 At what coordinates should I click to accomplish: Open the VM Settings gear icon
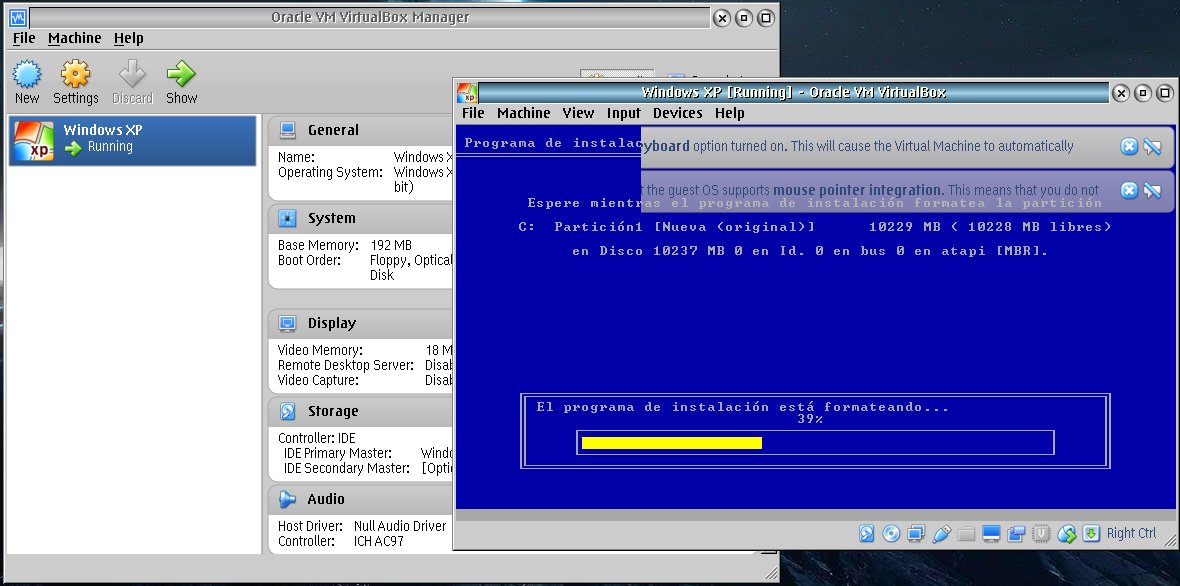75,74
